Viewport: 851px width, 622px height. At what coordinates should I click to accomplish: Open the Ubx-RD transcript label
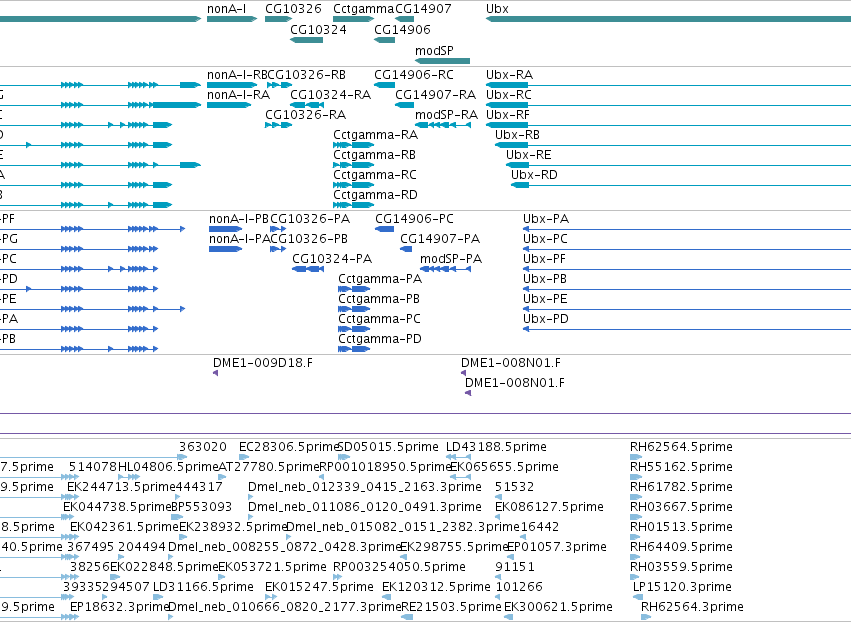pyautogui.click(x=534, y=175)
